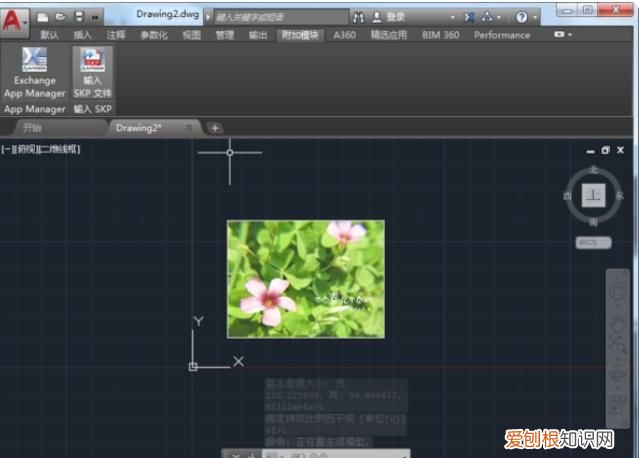
Task: Click 东 on the ViewCube compass
Action: [620, 196]
